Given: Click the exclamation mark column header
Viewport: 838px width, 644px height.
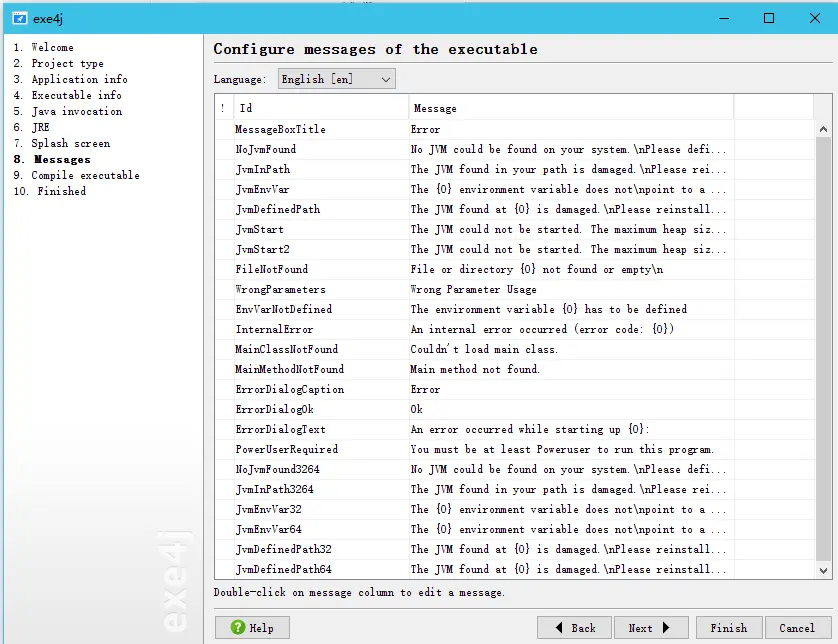Looking at the screenshot, I should pyautogui.click(x=223, y=108).
